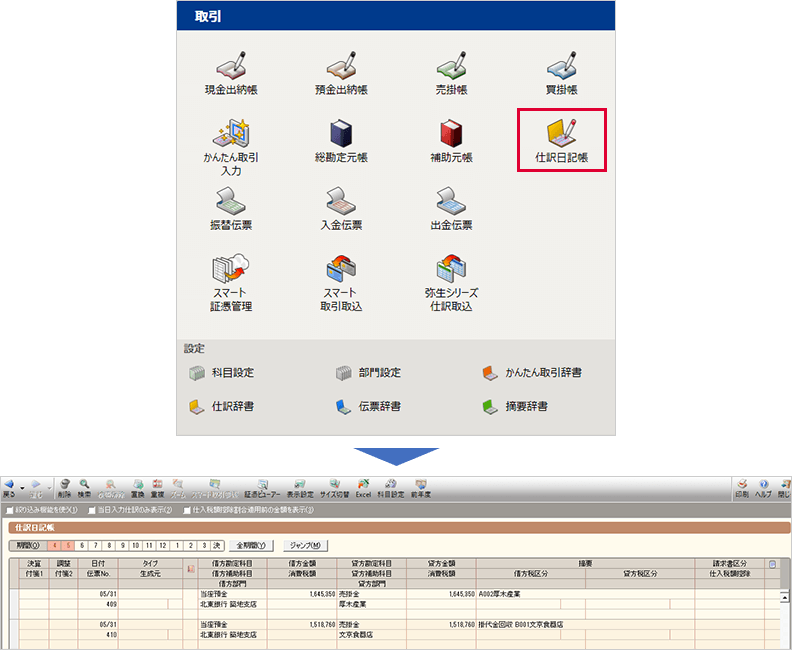
Task: Select month 6 in period selector
Action: 83,546
